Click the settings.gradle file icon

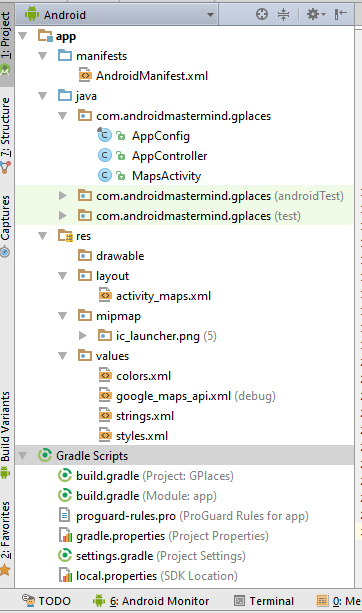65,556
